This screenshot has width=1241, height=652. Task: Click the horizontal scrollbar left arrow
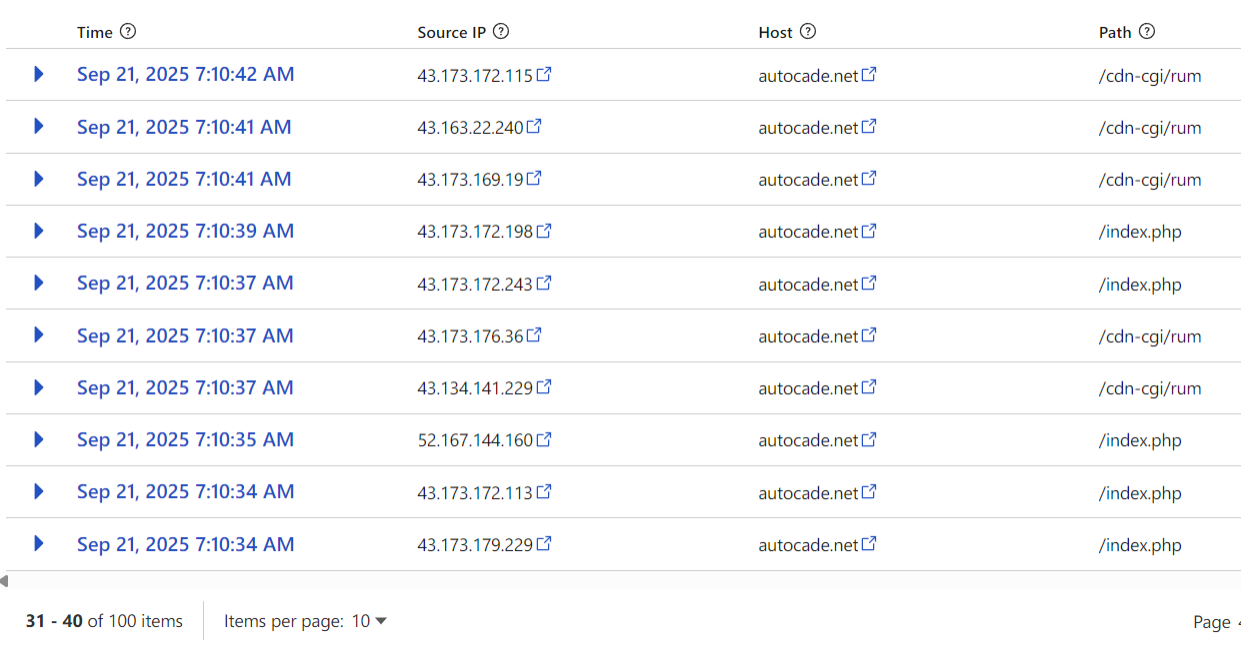click(x=4, y=581)
